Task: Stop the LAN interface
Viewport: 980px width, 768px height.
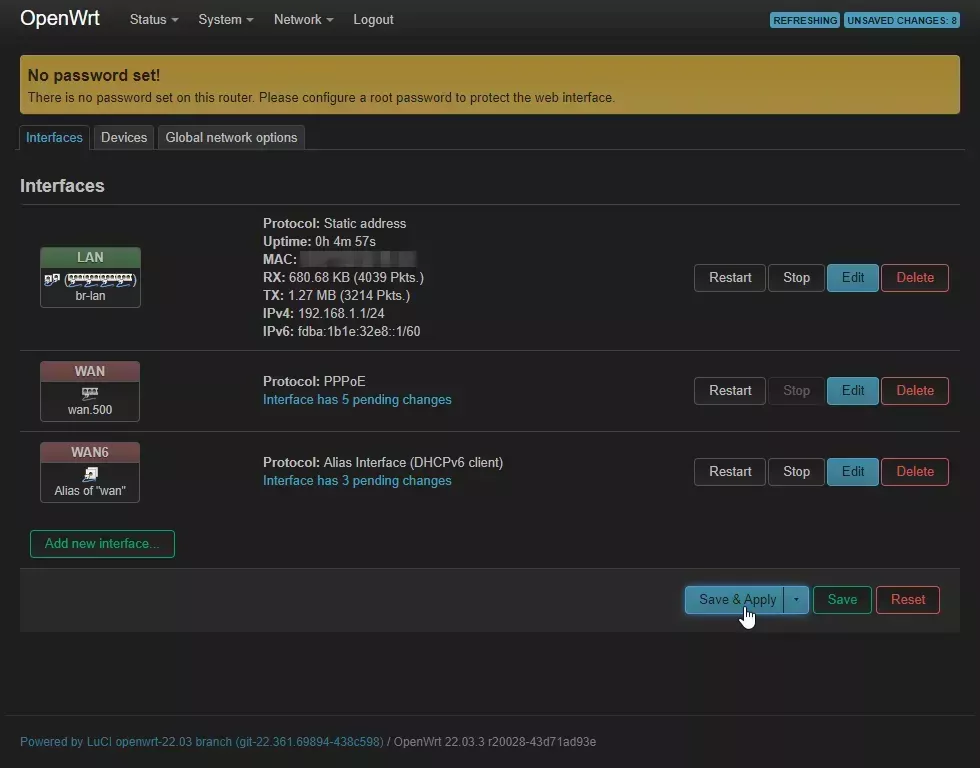Action: 796,277
